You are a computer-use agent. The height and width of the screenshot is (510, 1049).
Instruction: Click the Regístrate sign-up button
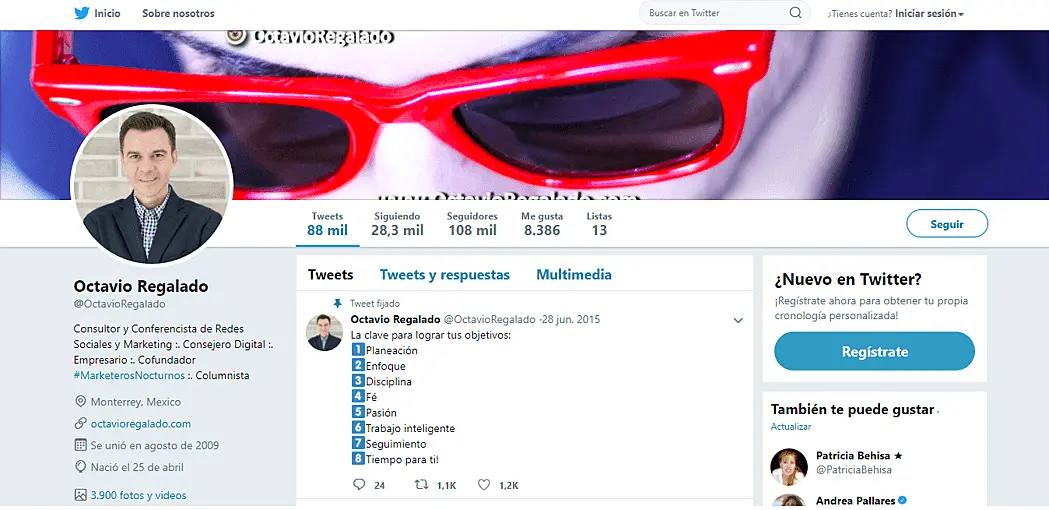(874, 351)
